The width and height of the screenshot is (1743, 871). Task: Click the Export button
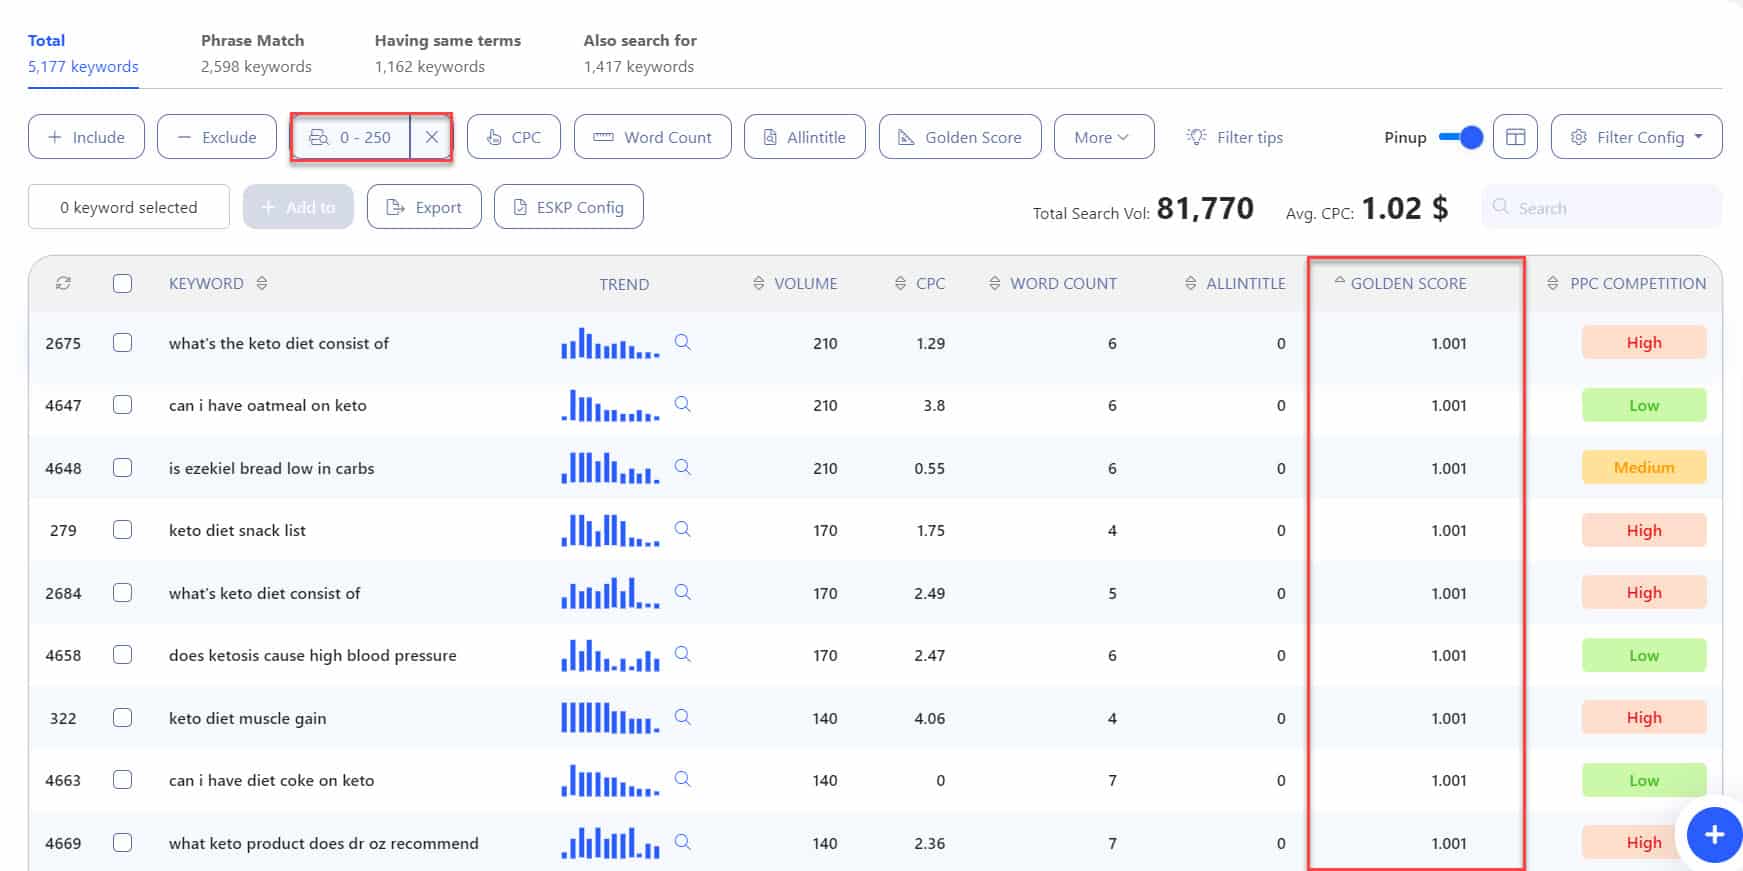click(x=424, y=207)
